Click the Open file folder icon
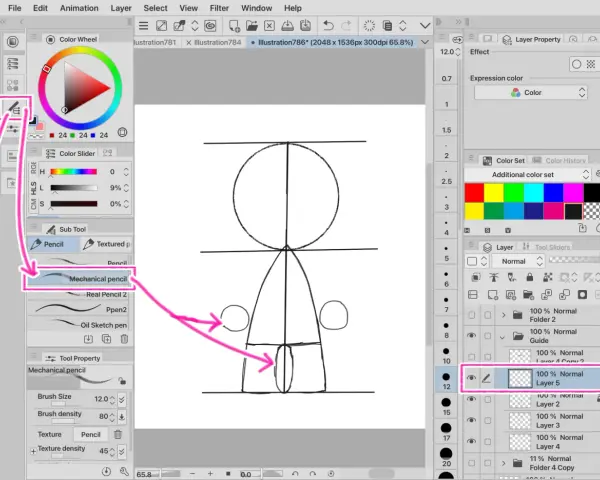The height and width of the screenshot is (480, 600). pos(252,26)
